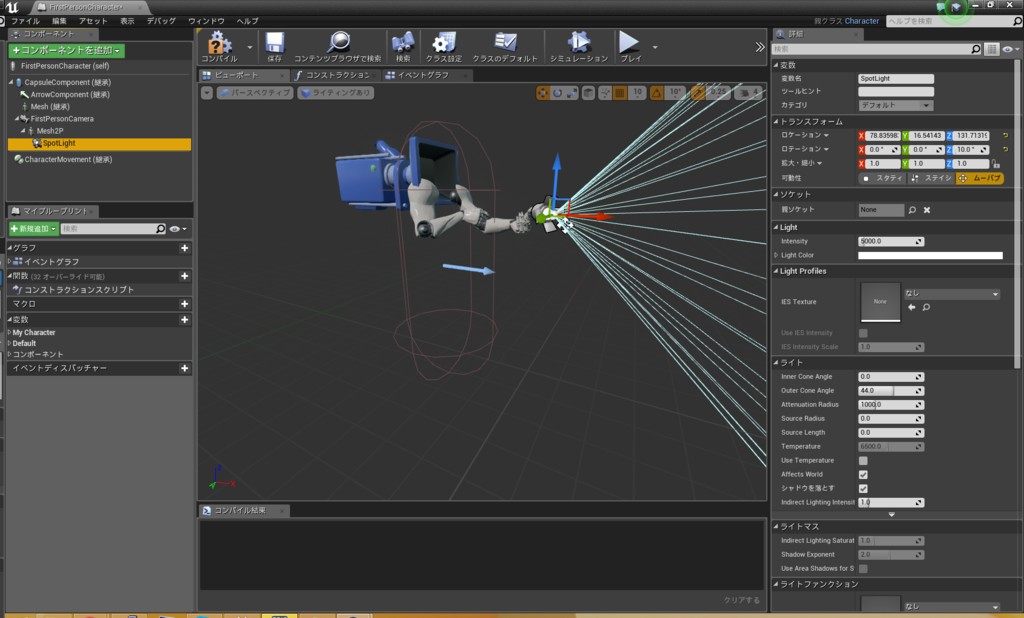Image resolution: width=1024 pixels, height=618 pixels.
Task: Open the category デフォルト dropdown
Action: pyautogui.click(x=895, y=105)
